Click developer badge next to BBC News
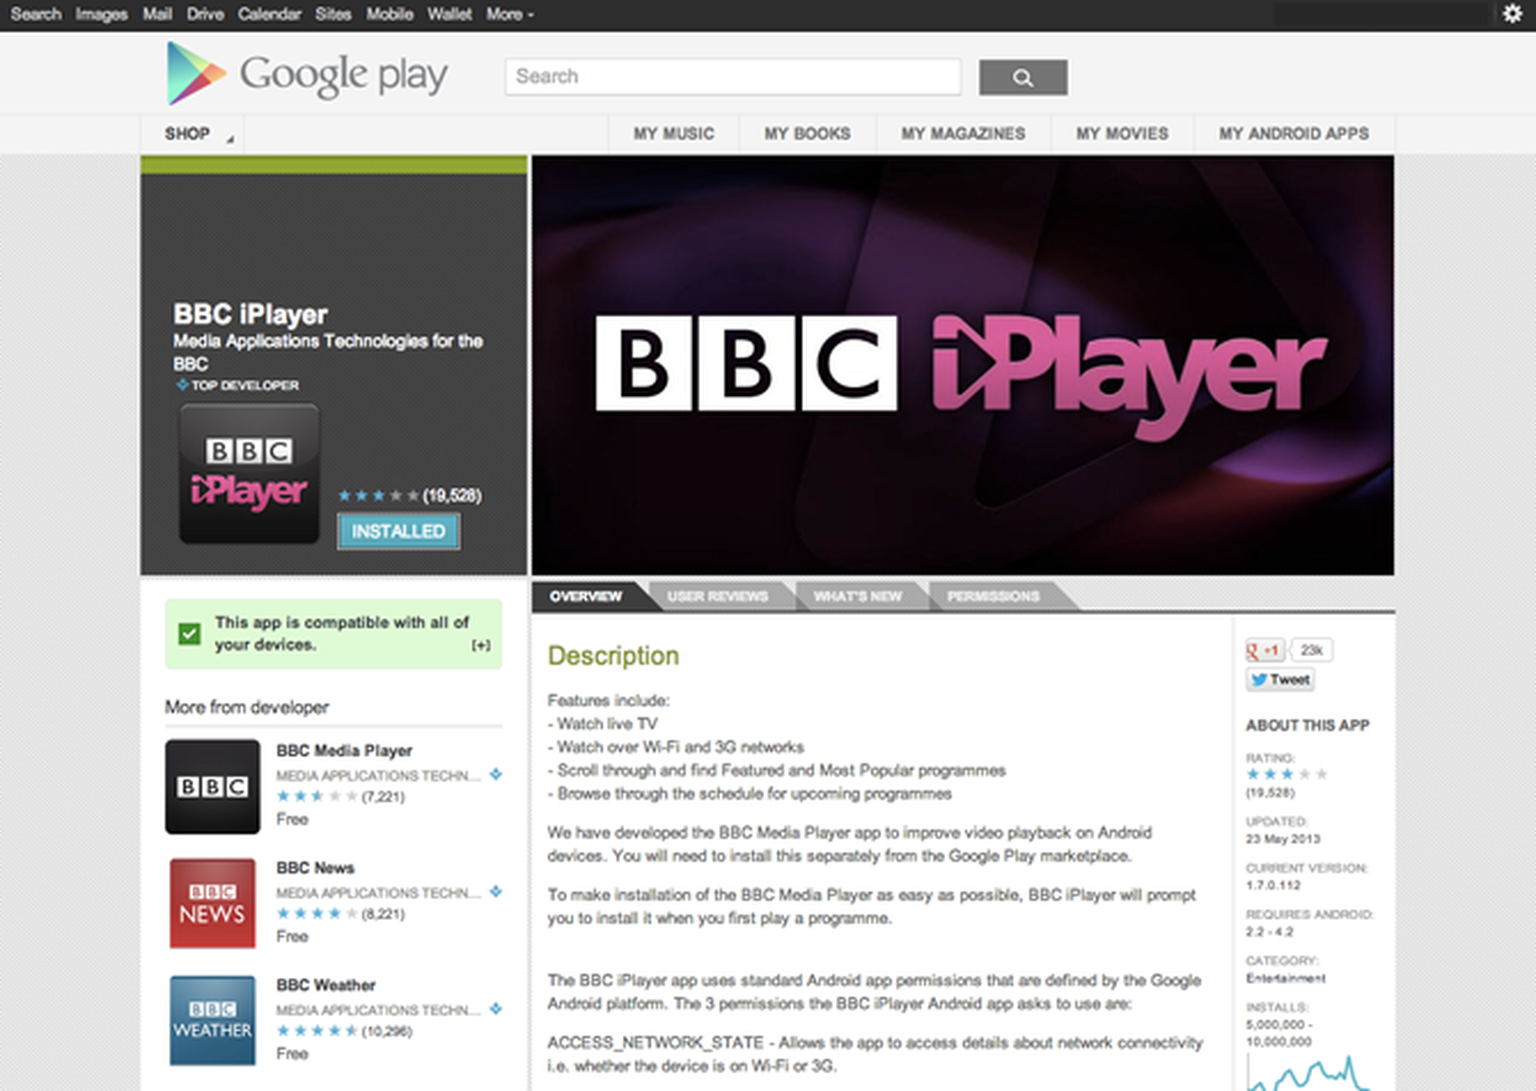The height and width of the screenshot is (1091, 1536). pyautogui.click(x=495, y=891)
